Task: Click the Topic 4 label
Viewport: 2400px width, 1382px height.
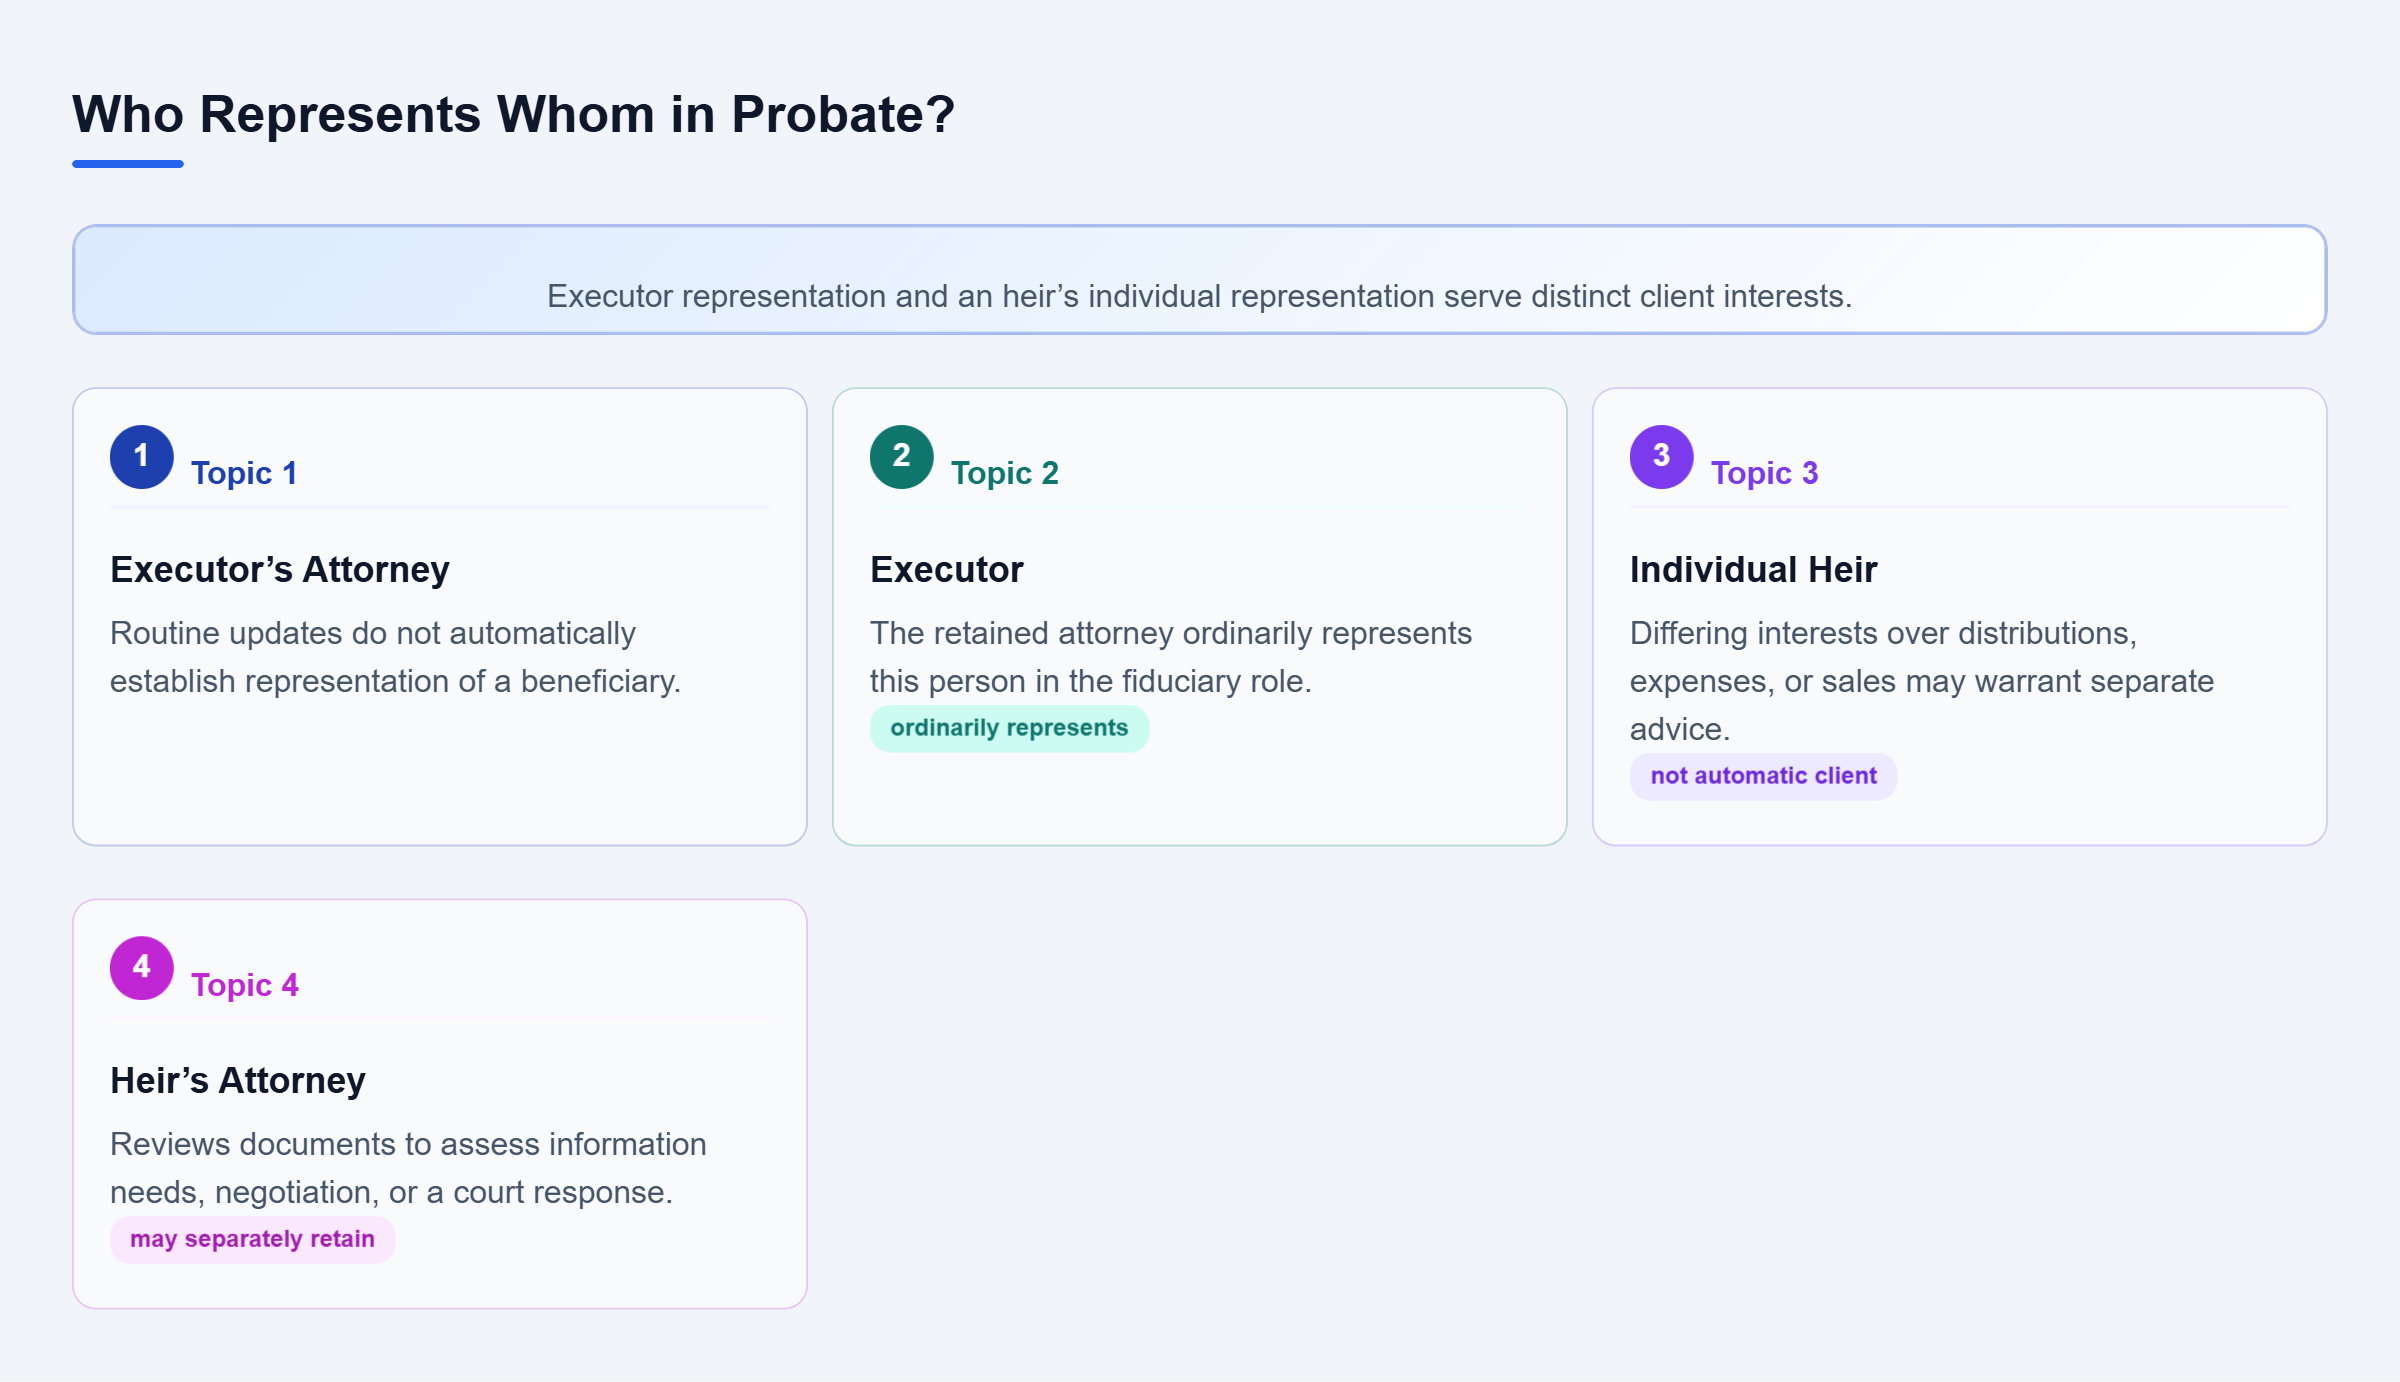Action: pos(245,985)
